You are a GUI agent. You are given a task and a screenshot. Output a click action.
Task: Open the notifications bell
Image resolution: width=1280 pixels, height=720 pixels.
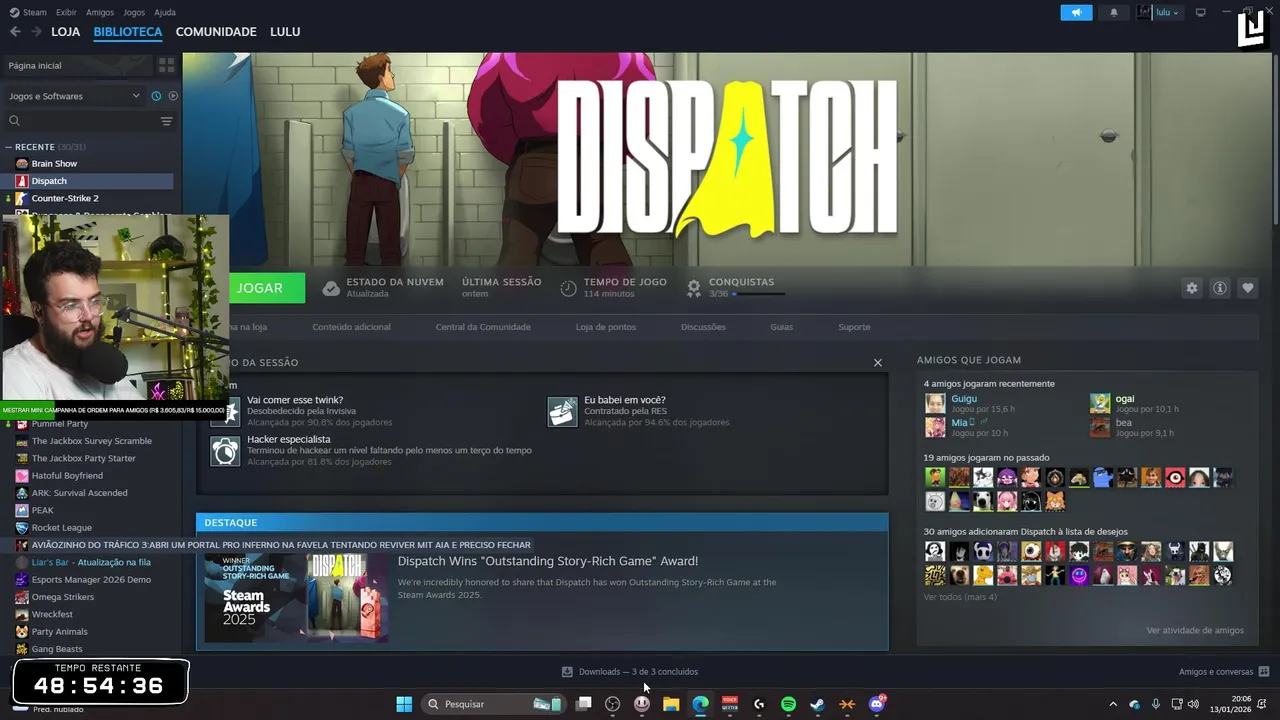click(x=1114, y=13)
